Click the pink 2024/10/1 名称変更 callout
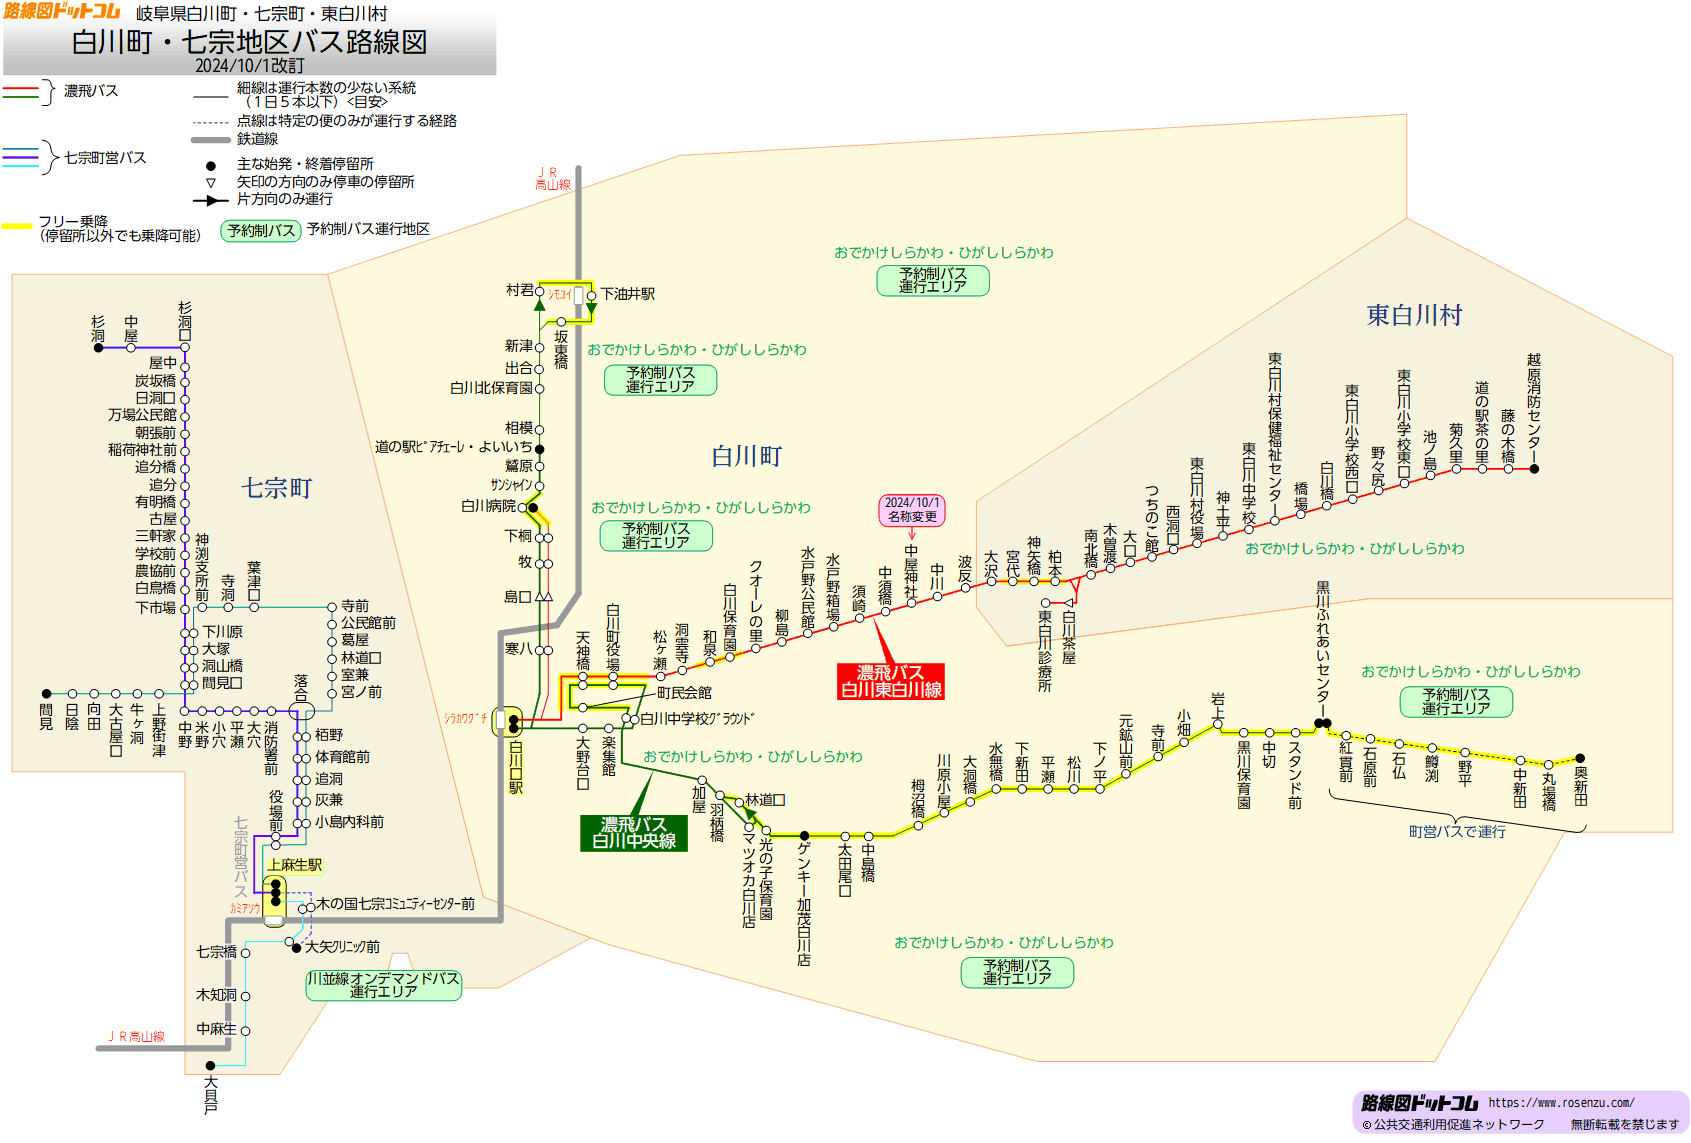Screen dimensions: 1691x1143 (x=912, y=510)
